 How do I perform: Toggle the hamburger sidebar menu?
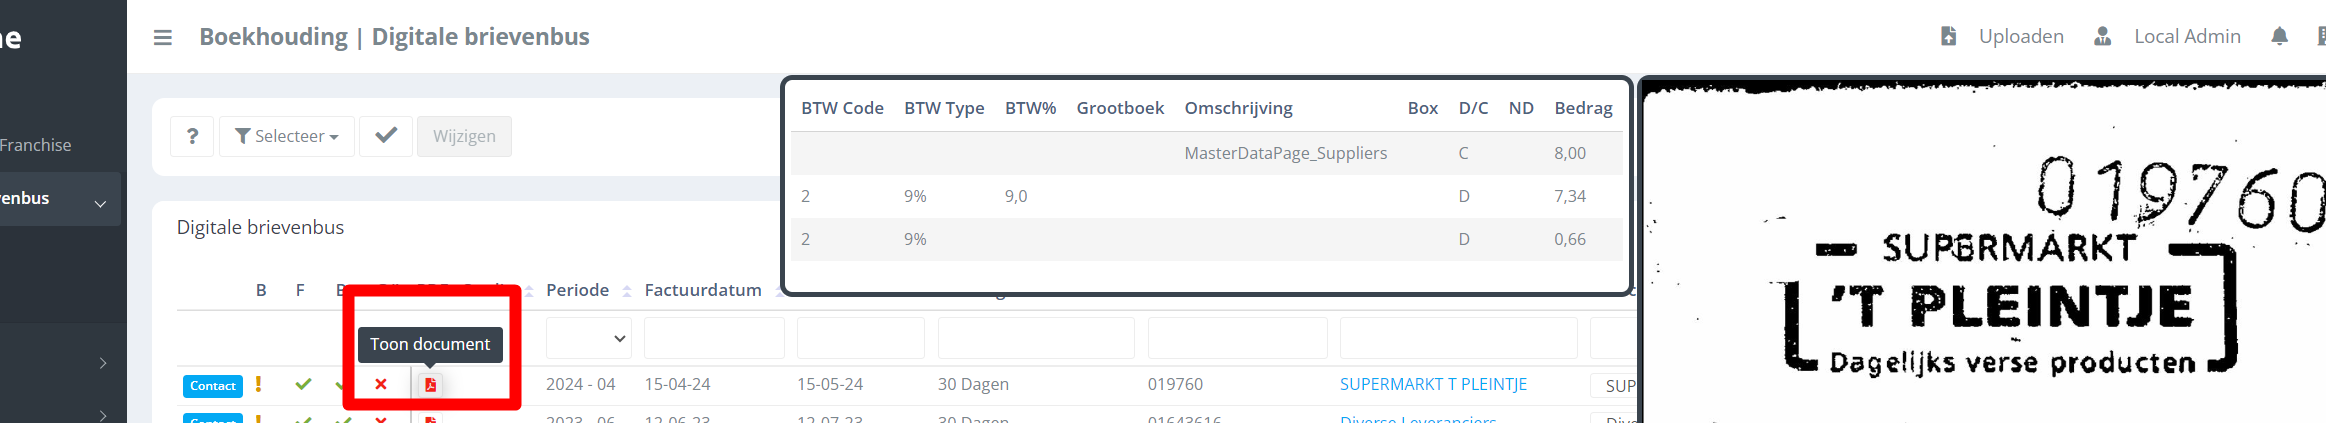coord(162,37)
